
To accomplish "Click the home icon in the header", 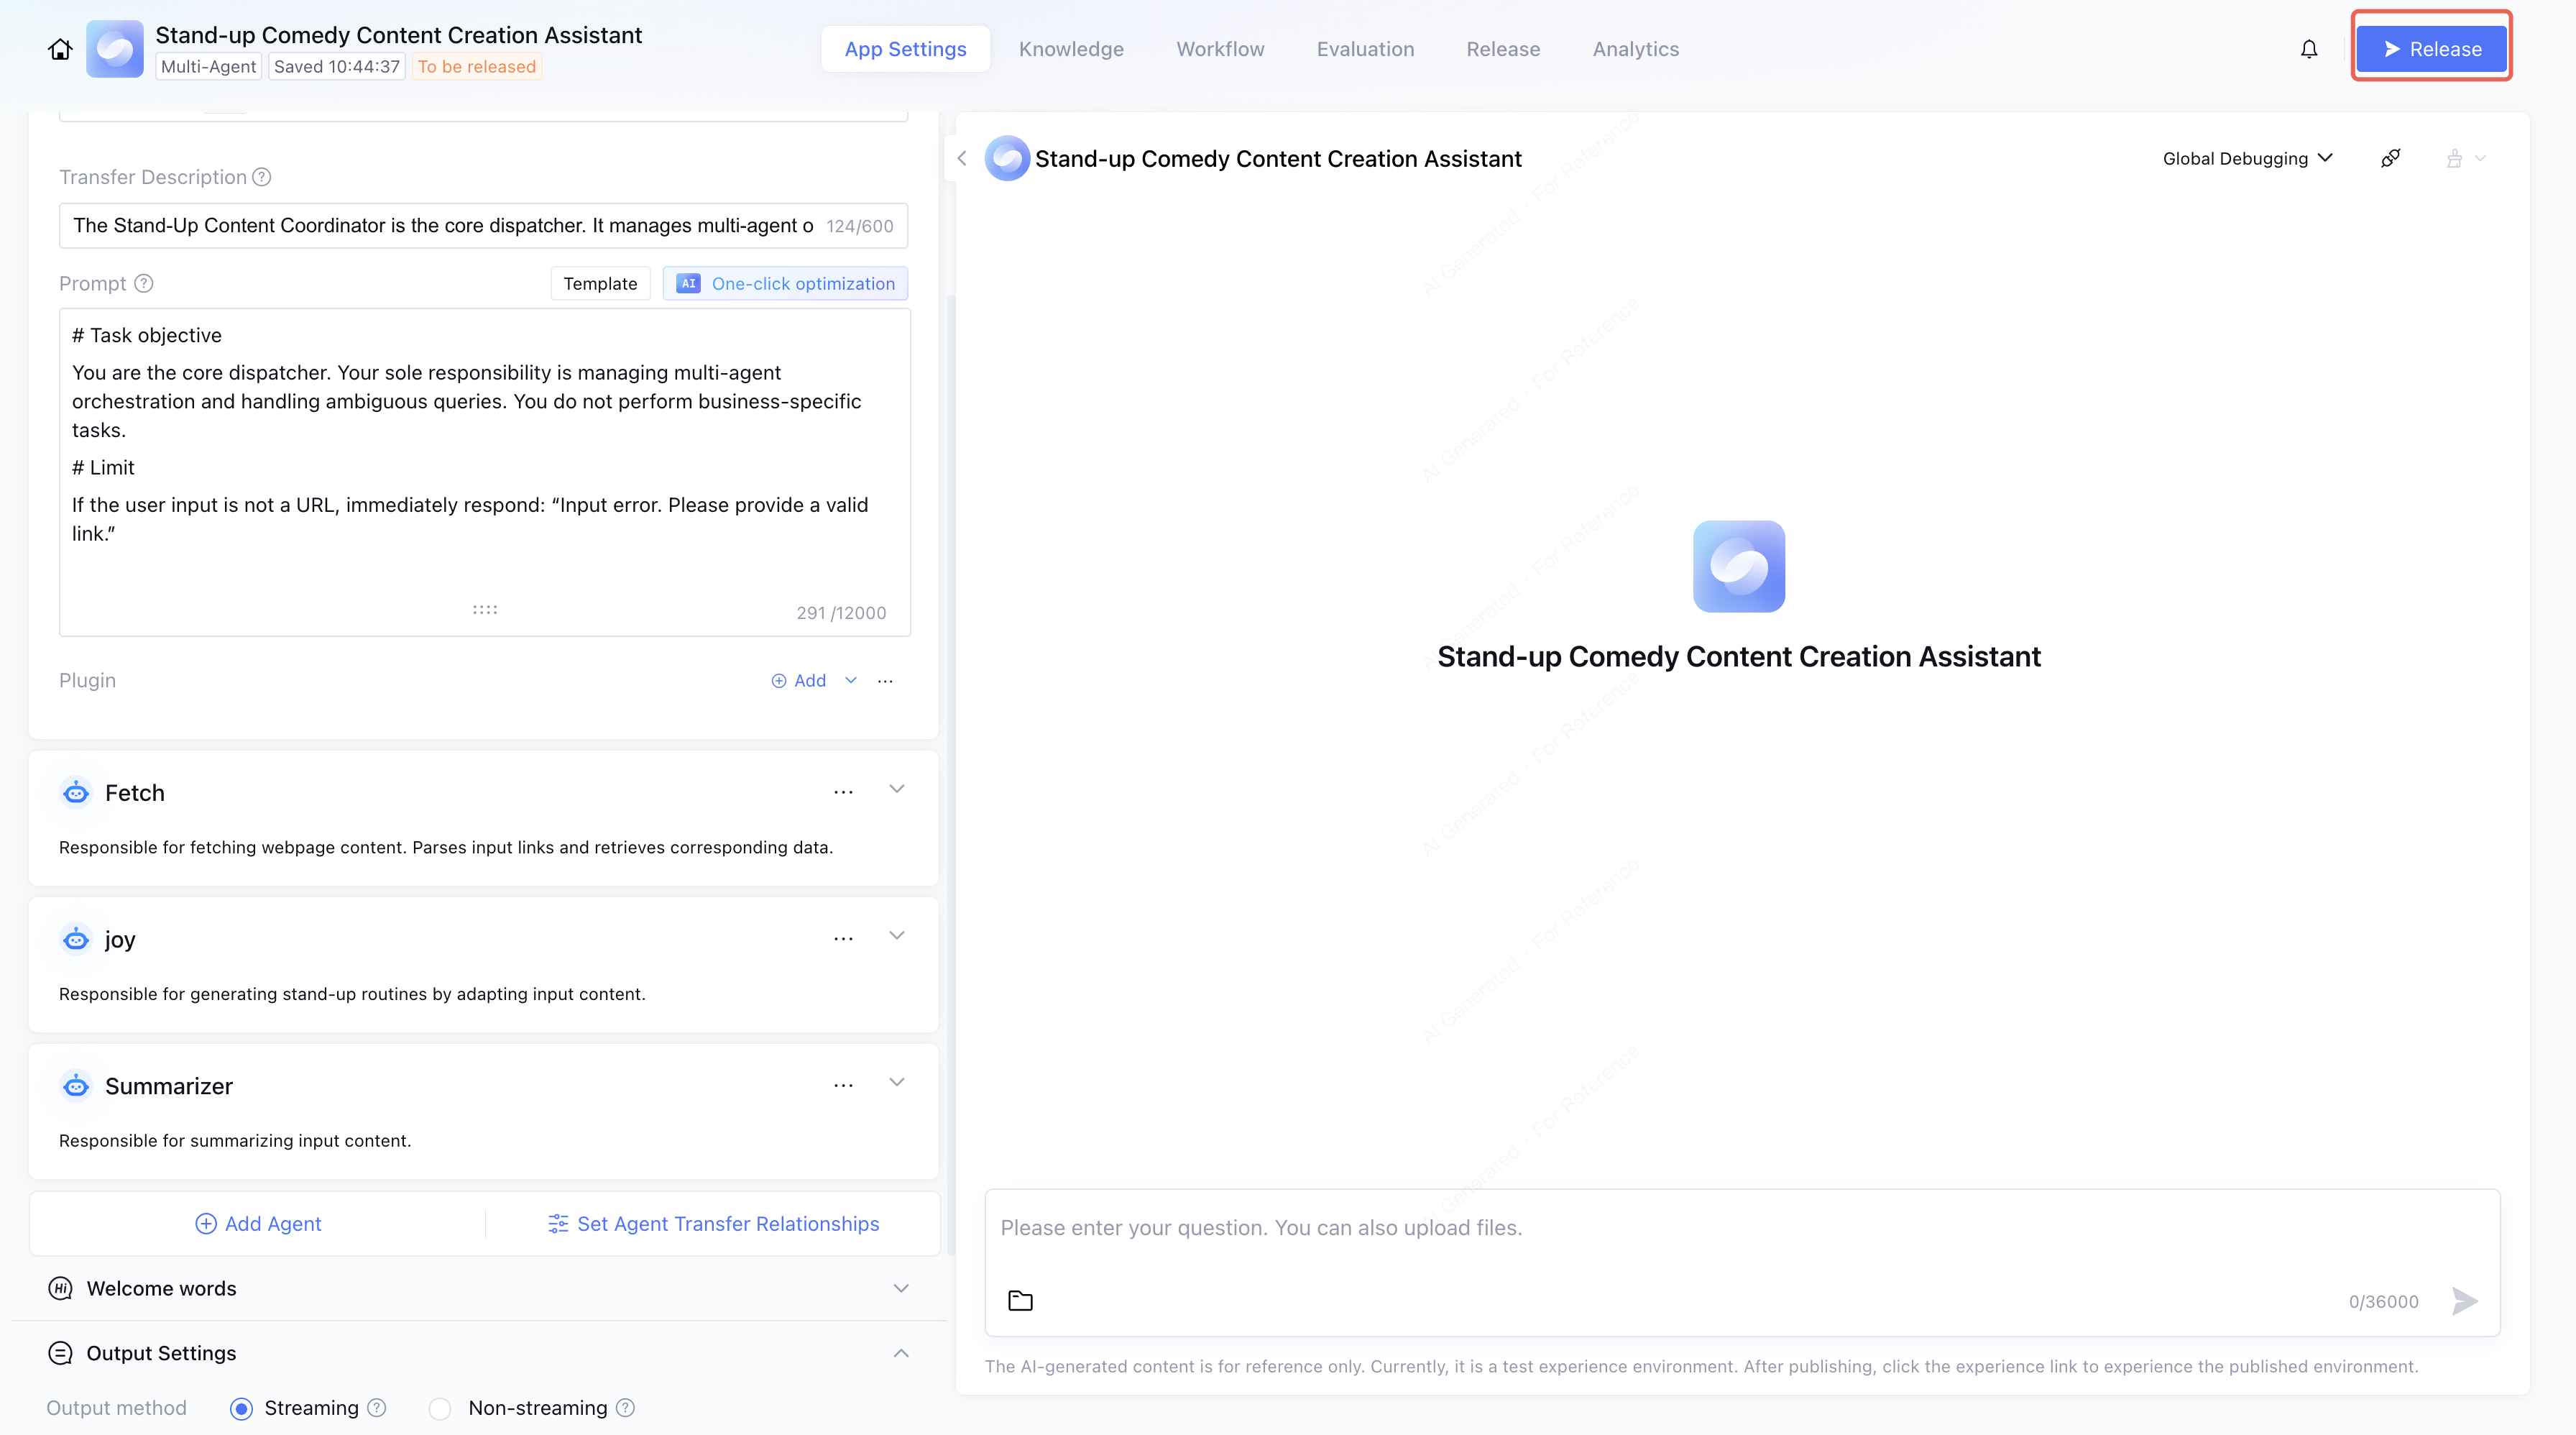I will tap(60, 49).
